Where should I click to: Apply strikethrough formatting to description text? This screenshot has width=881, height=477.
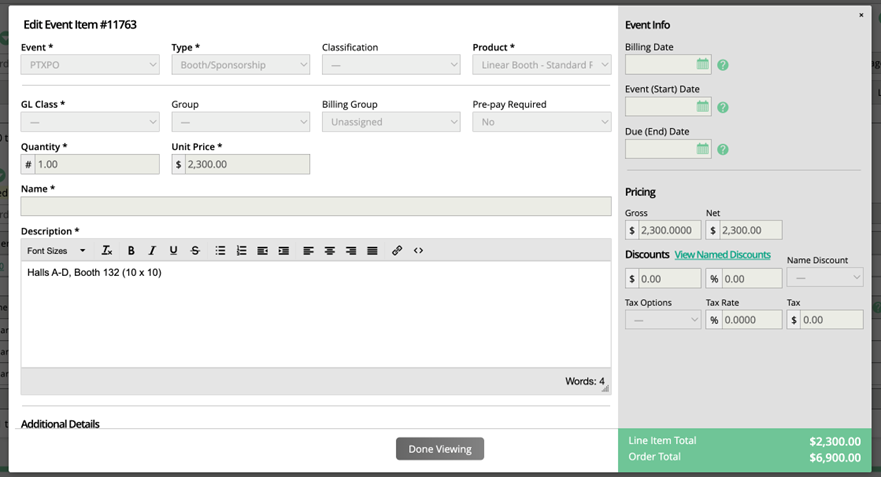pyautogui.click(x=195, y=250)
